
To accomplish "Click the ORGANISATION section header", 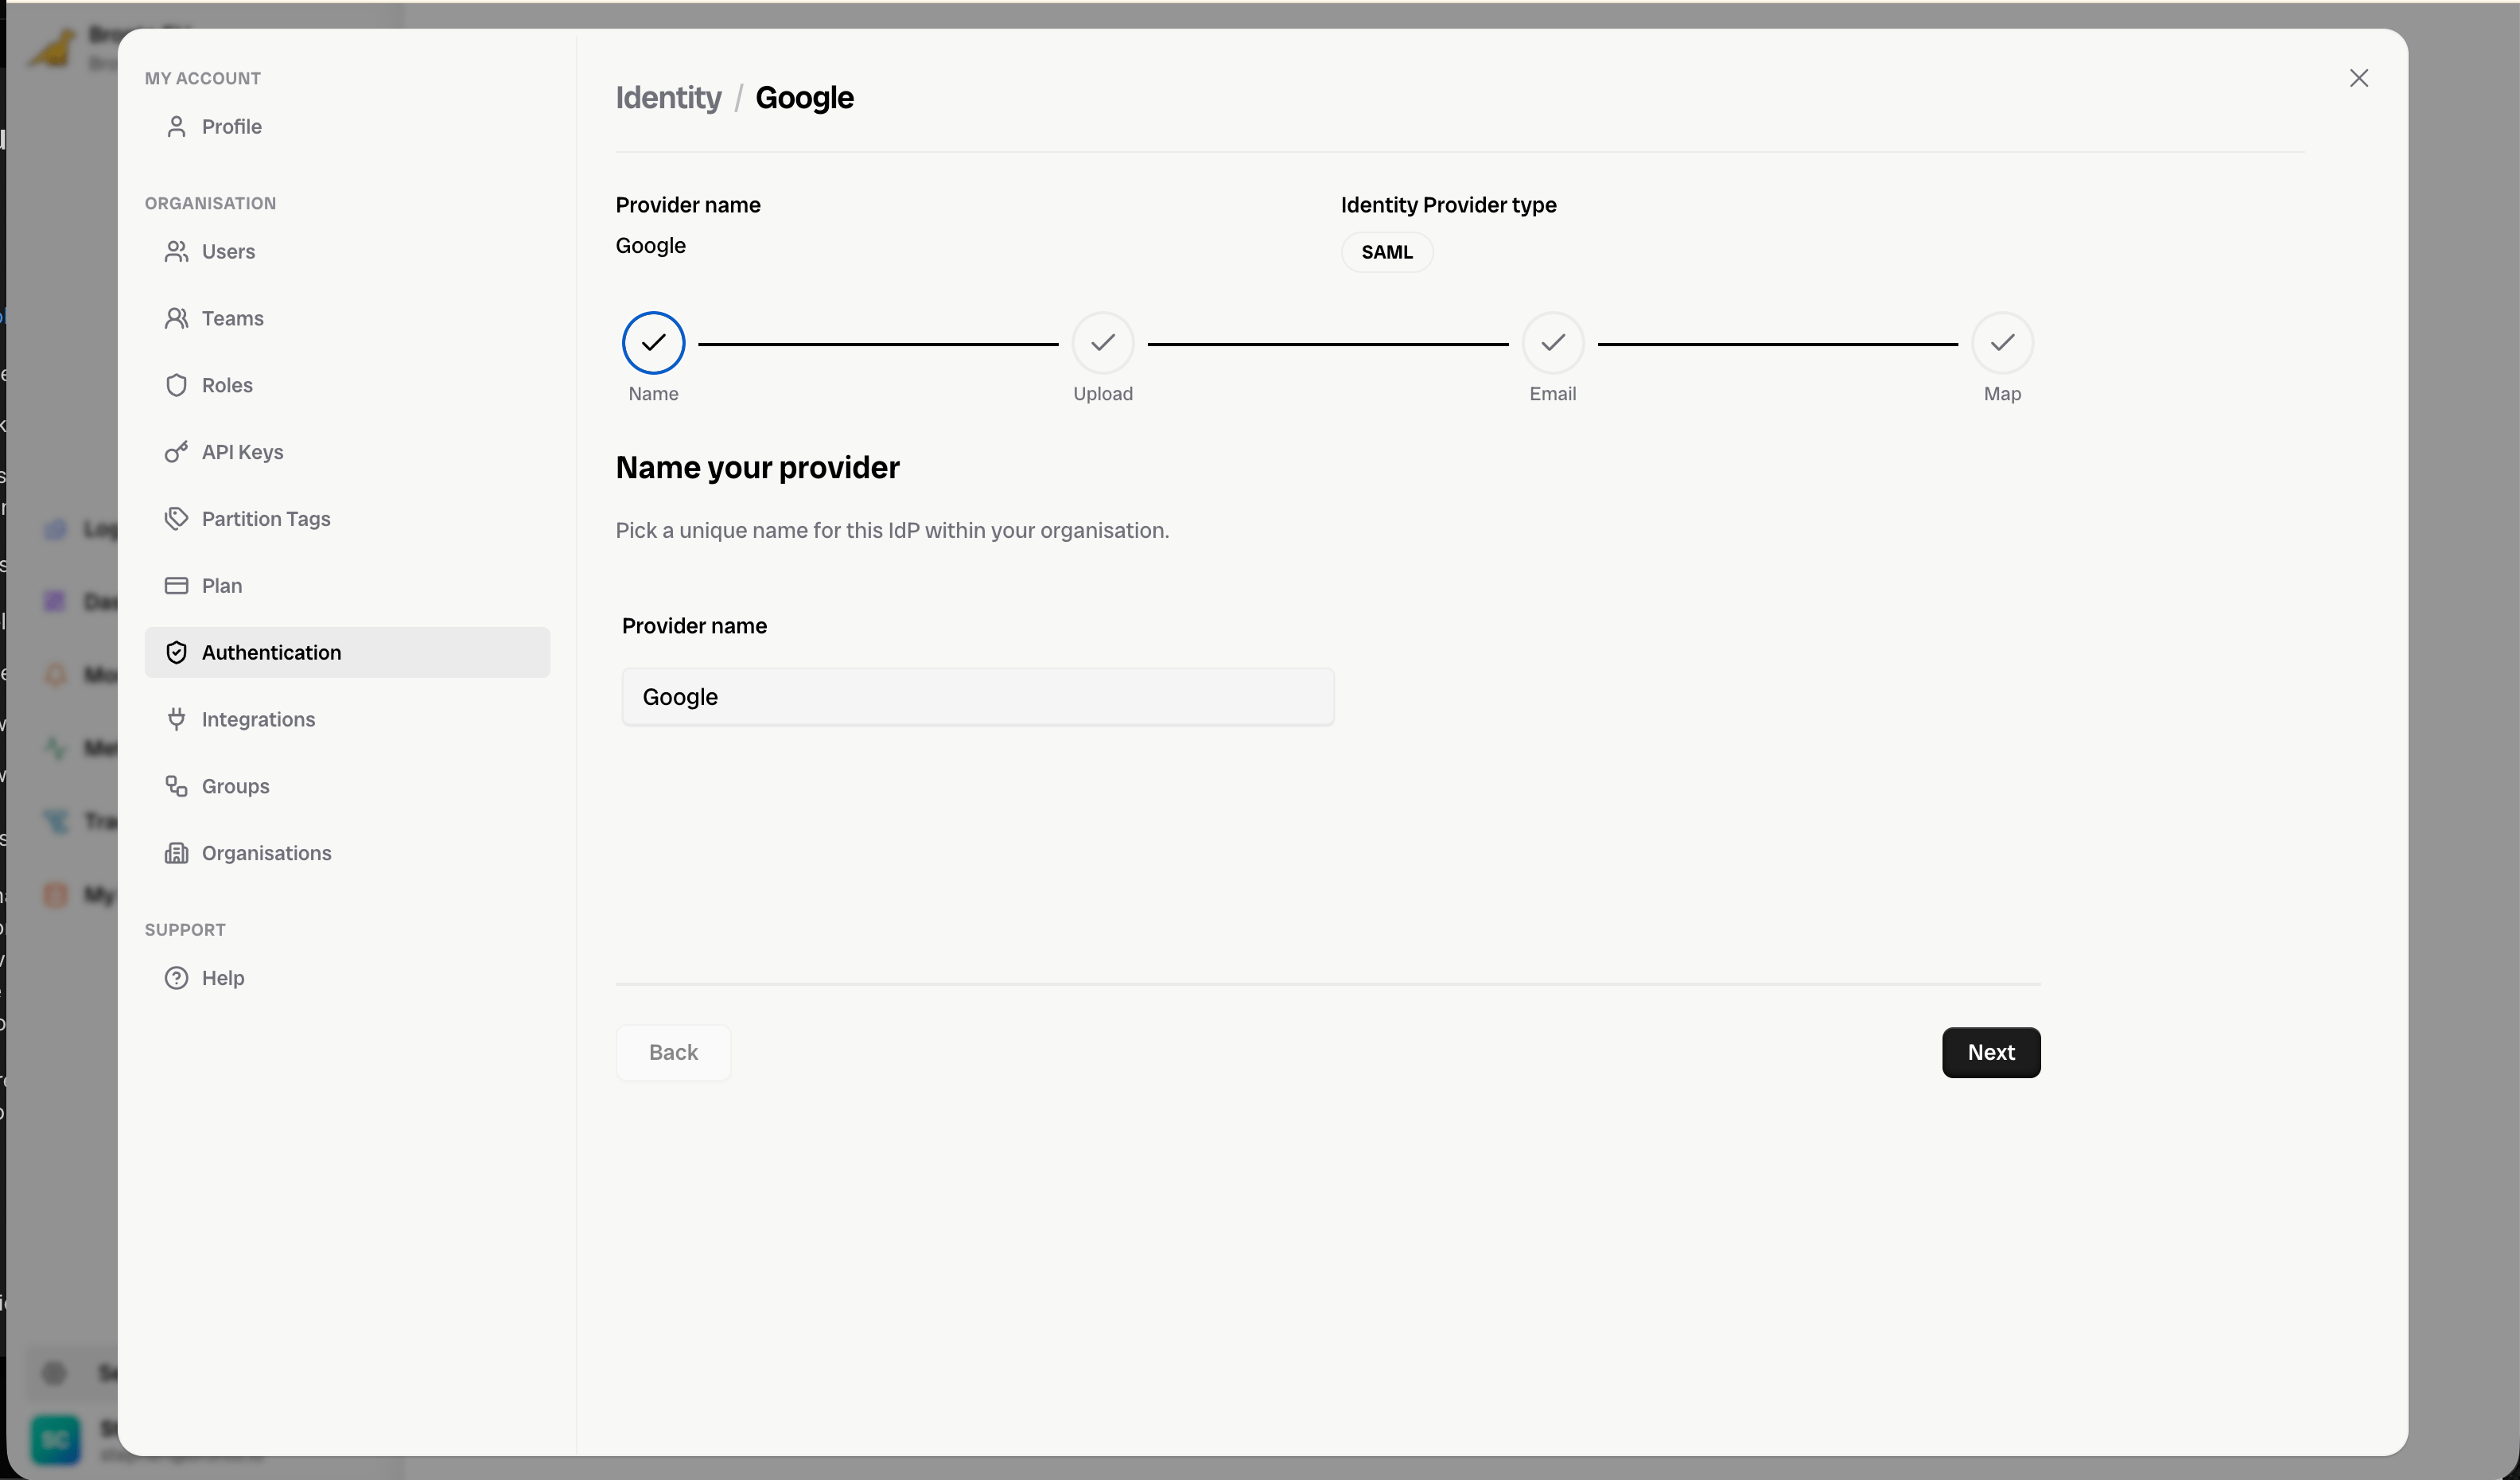I will click(x=210, y=203).
